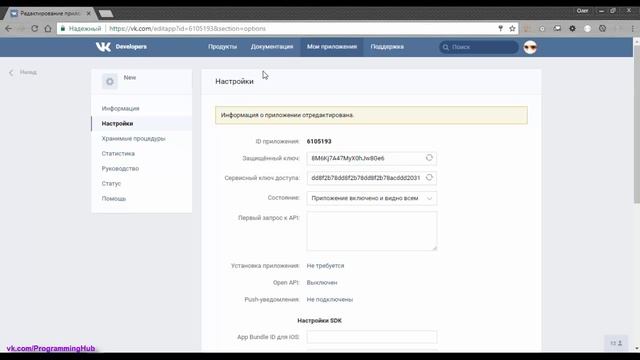The width and height of the screenshot is (640, 360).
Task: Click the Назад back link
Action: coord(23,73)
